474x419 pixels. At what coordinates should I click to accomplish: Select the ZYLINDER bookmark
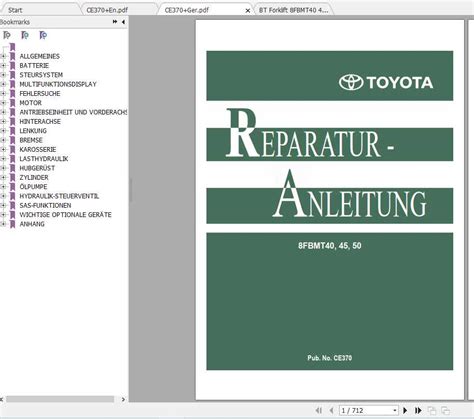(34, 178)
